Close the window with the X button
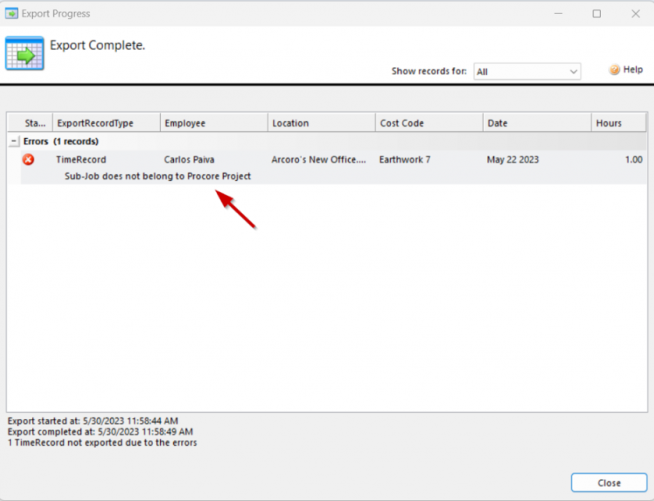Image resolution: width=654 pixels, height=501 pixels. 635,14
